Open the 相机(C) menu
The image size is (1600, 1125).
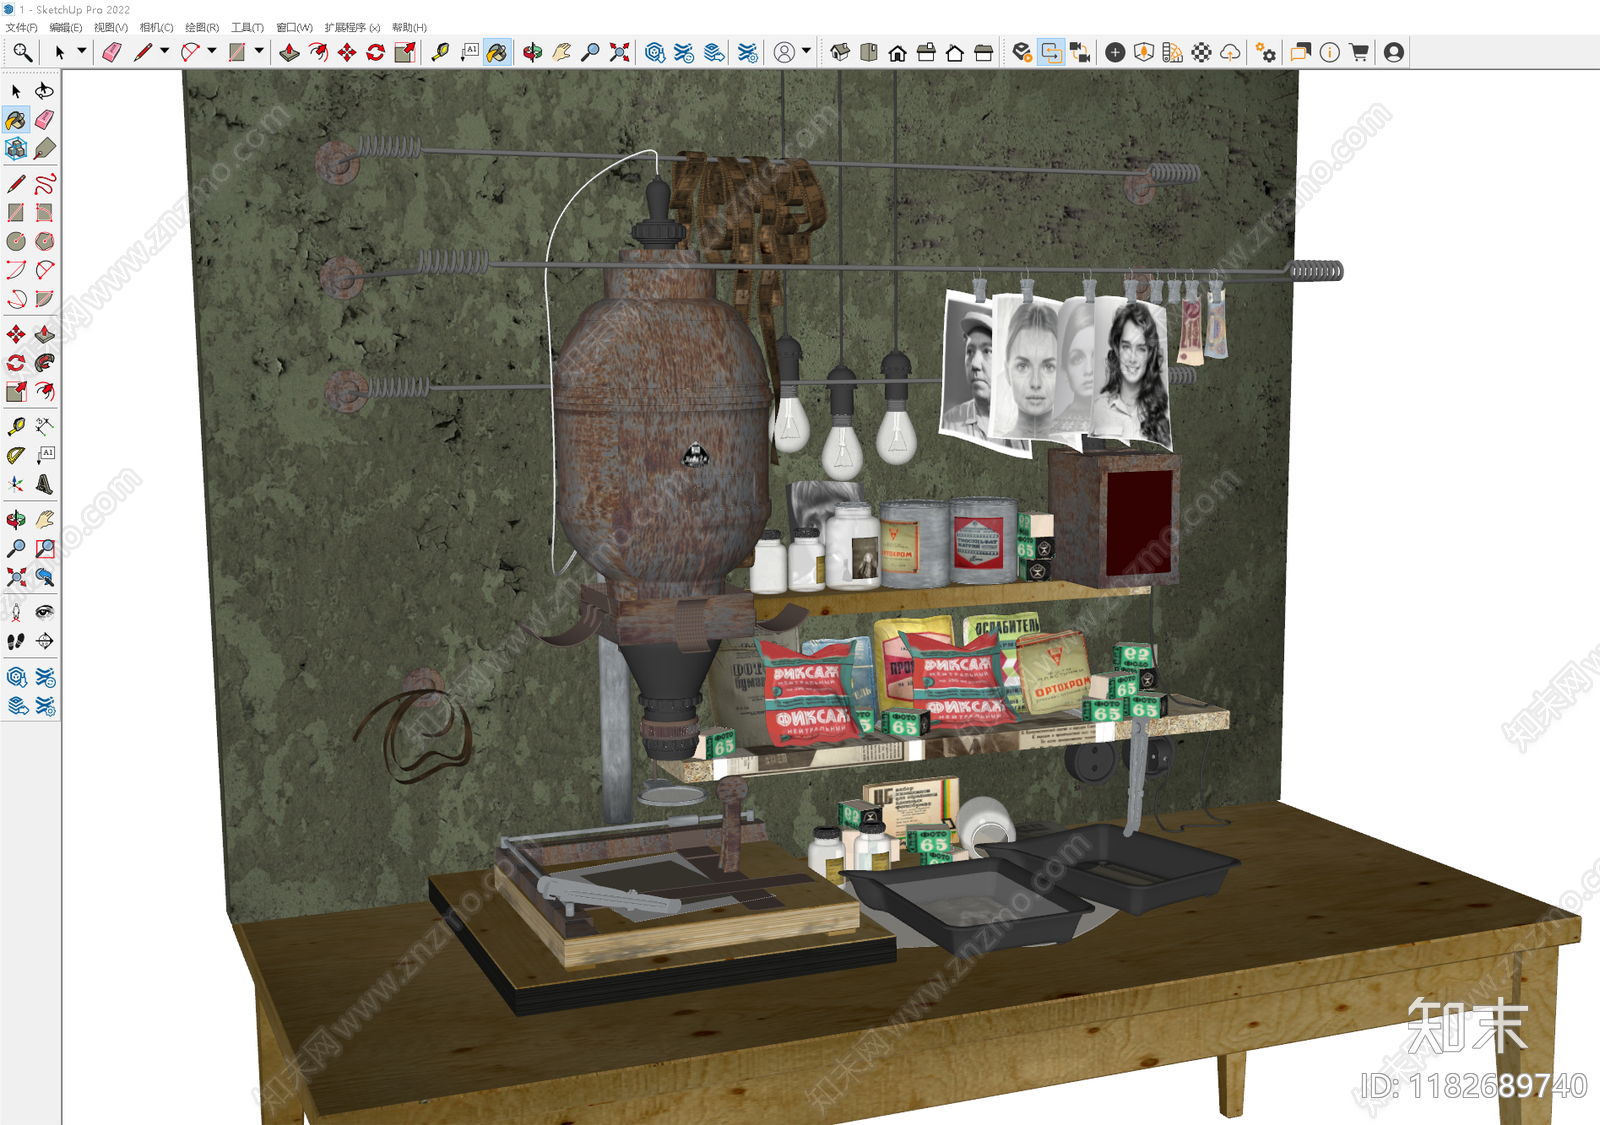tap(156, 27)
